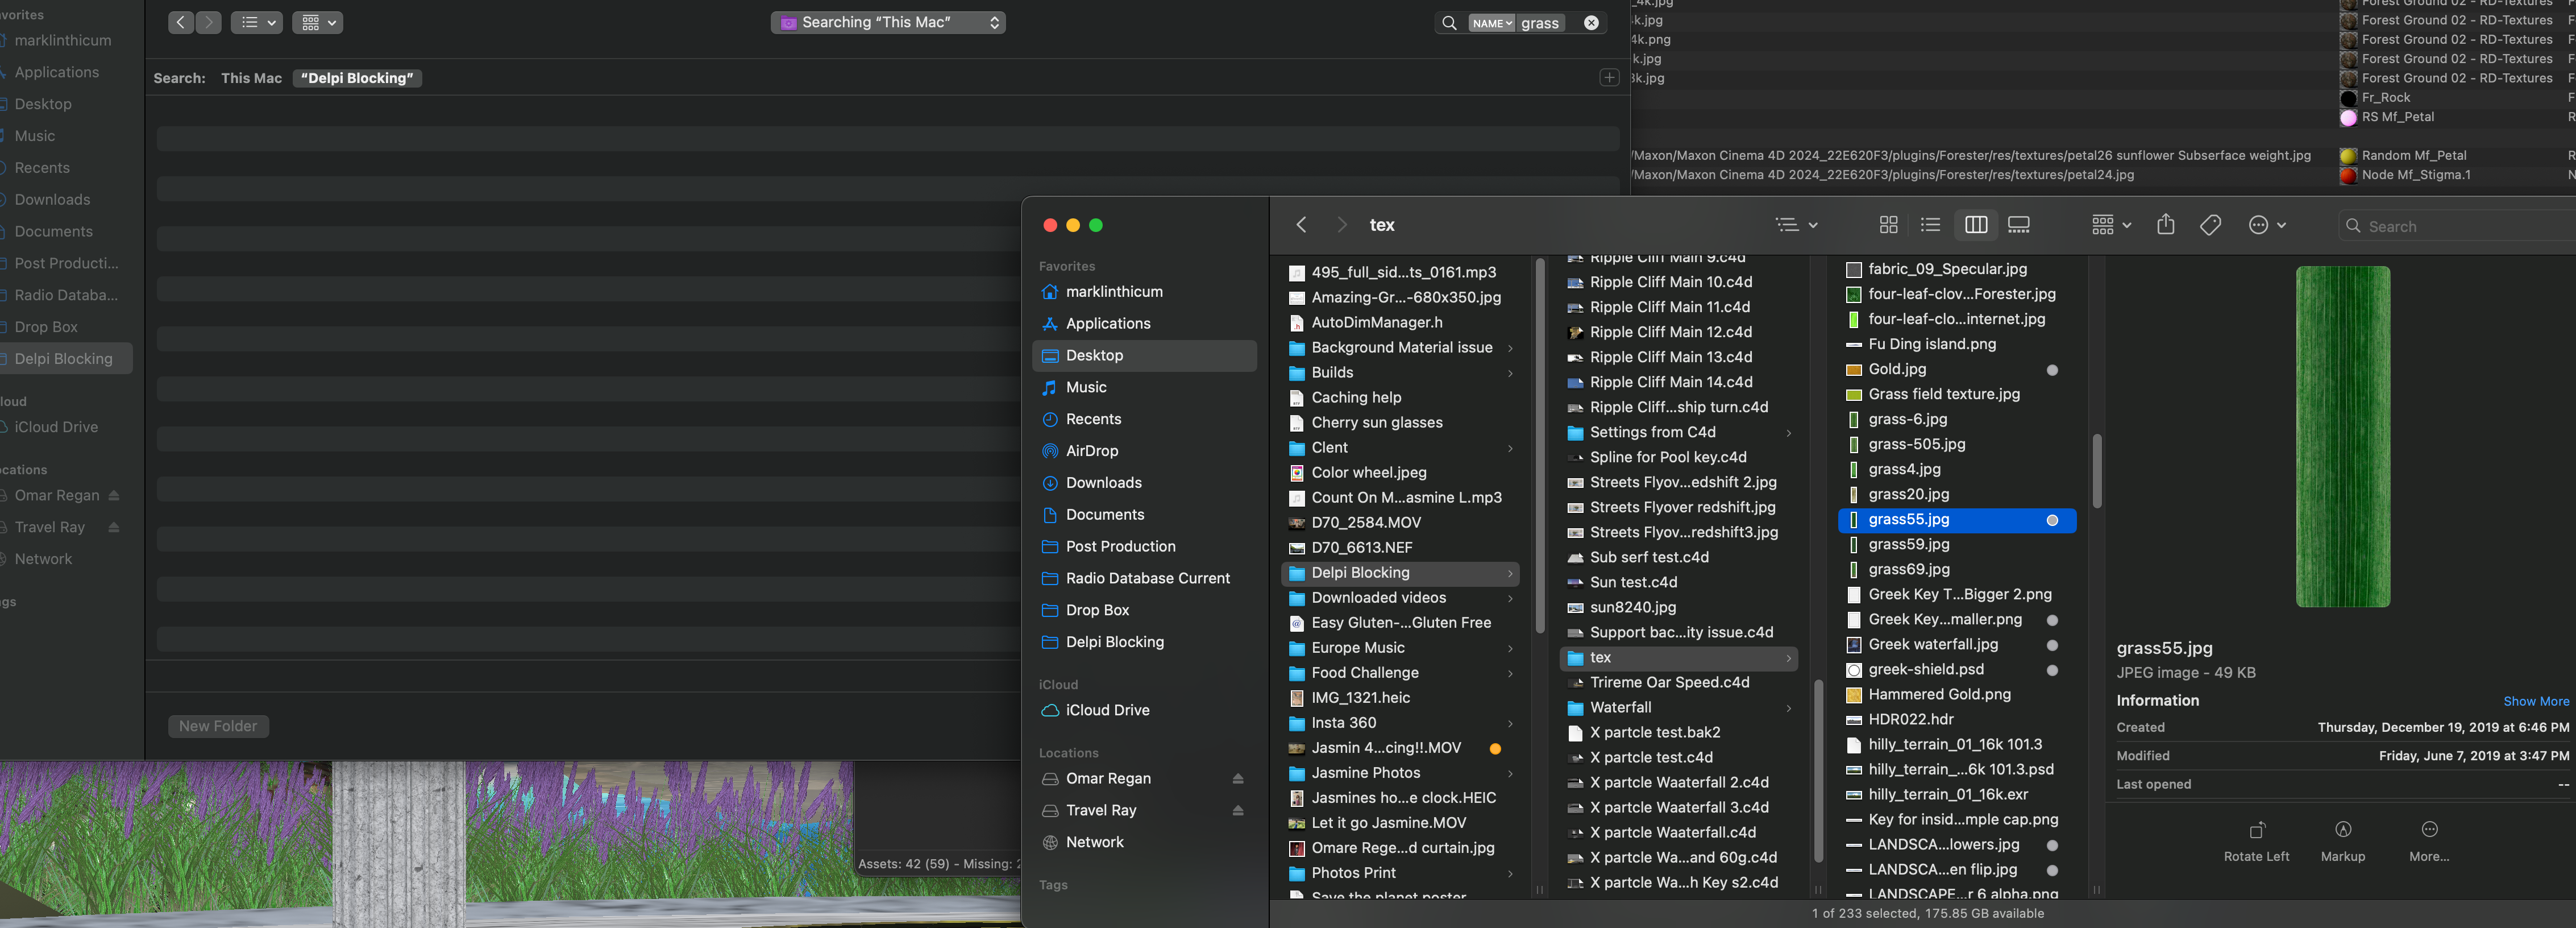
Task: Switch to gallery view in tex window
Action: [2018, 226]
